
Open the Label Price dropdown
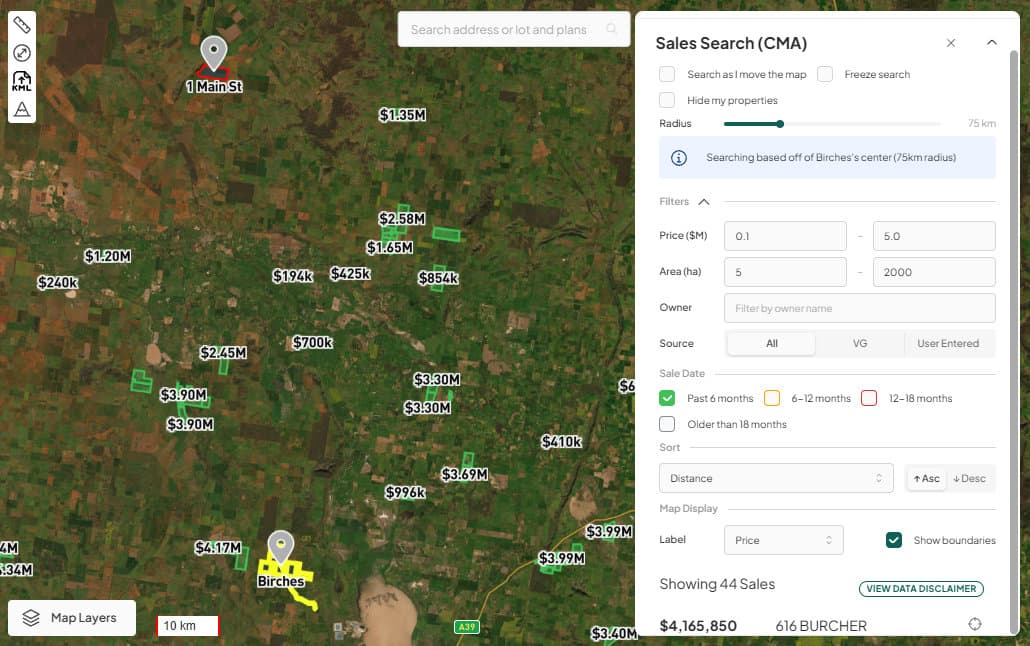tap(783, 540)
